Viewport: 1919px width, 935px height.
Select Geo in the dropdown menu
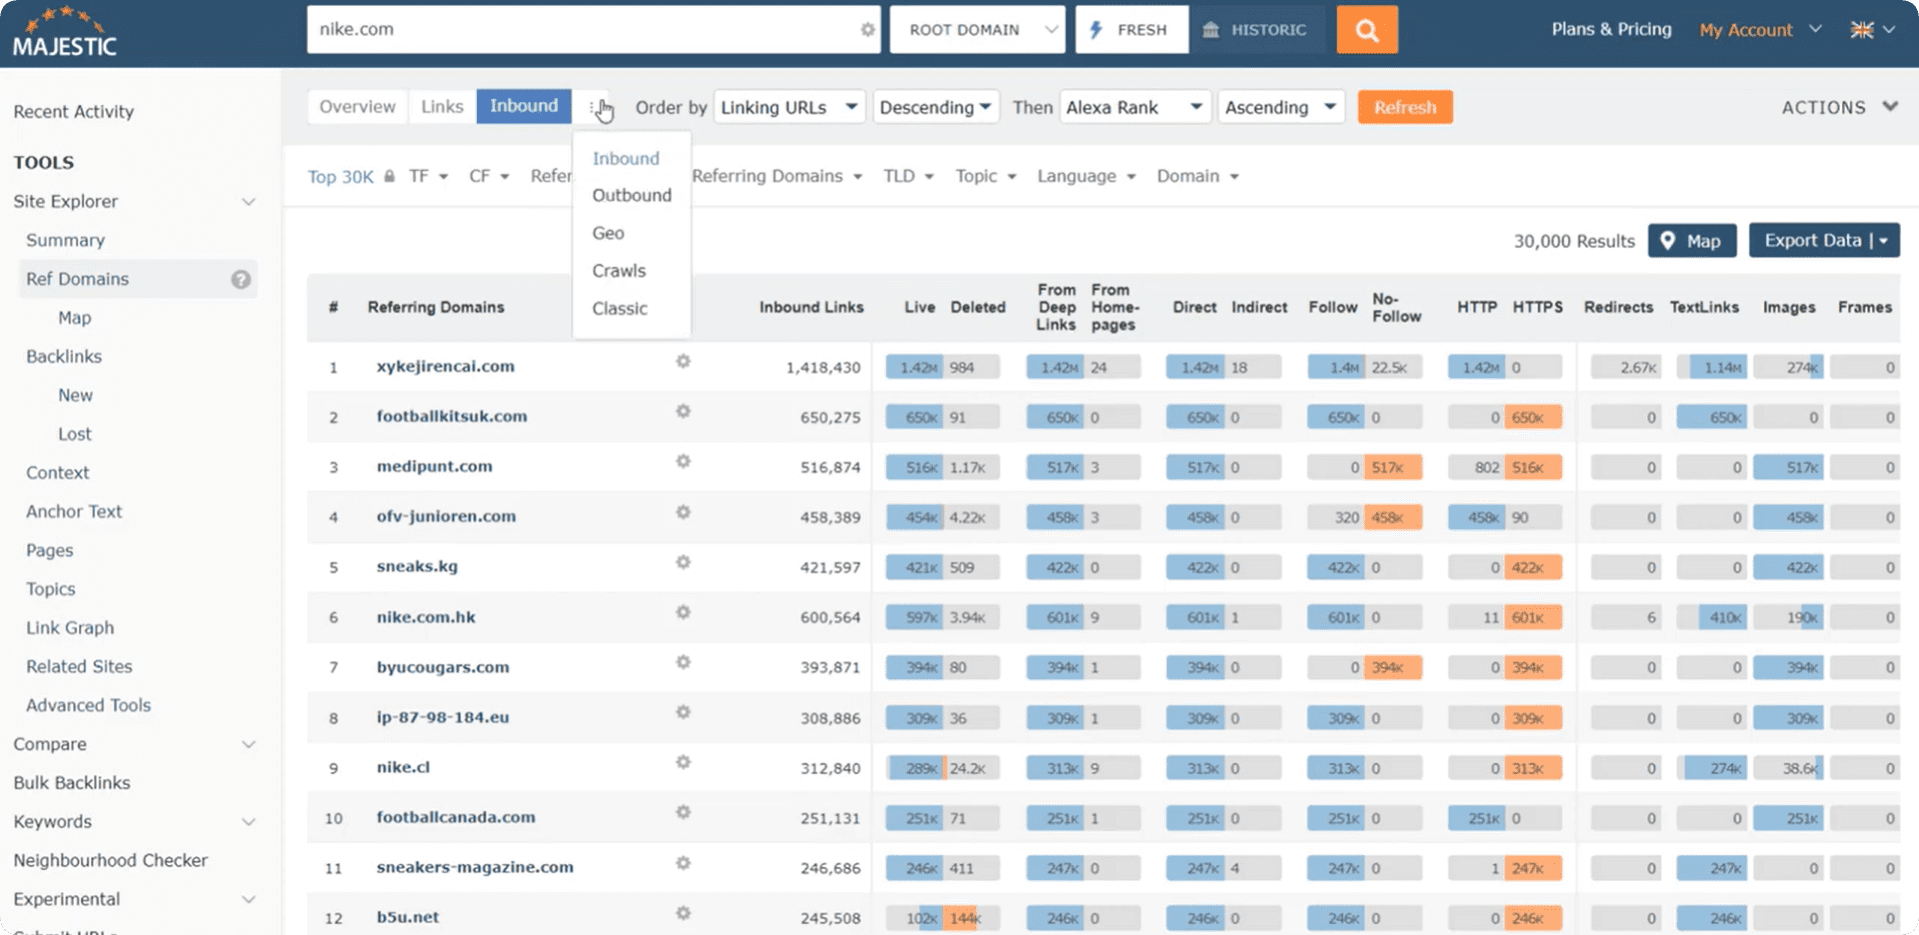[x=608, y=233]
